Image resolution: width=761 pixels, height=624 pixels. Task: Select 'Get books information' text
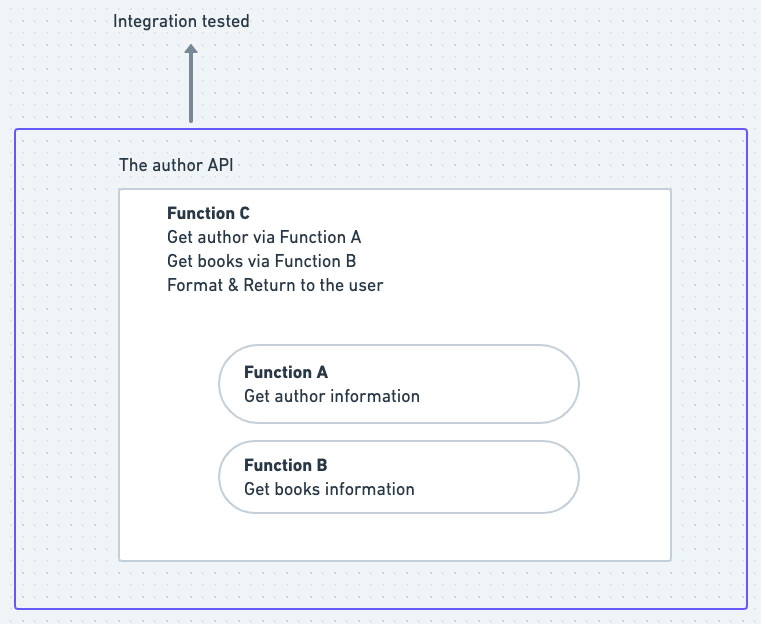(330, 489)
